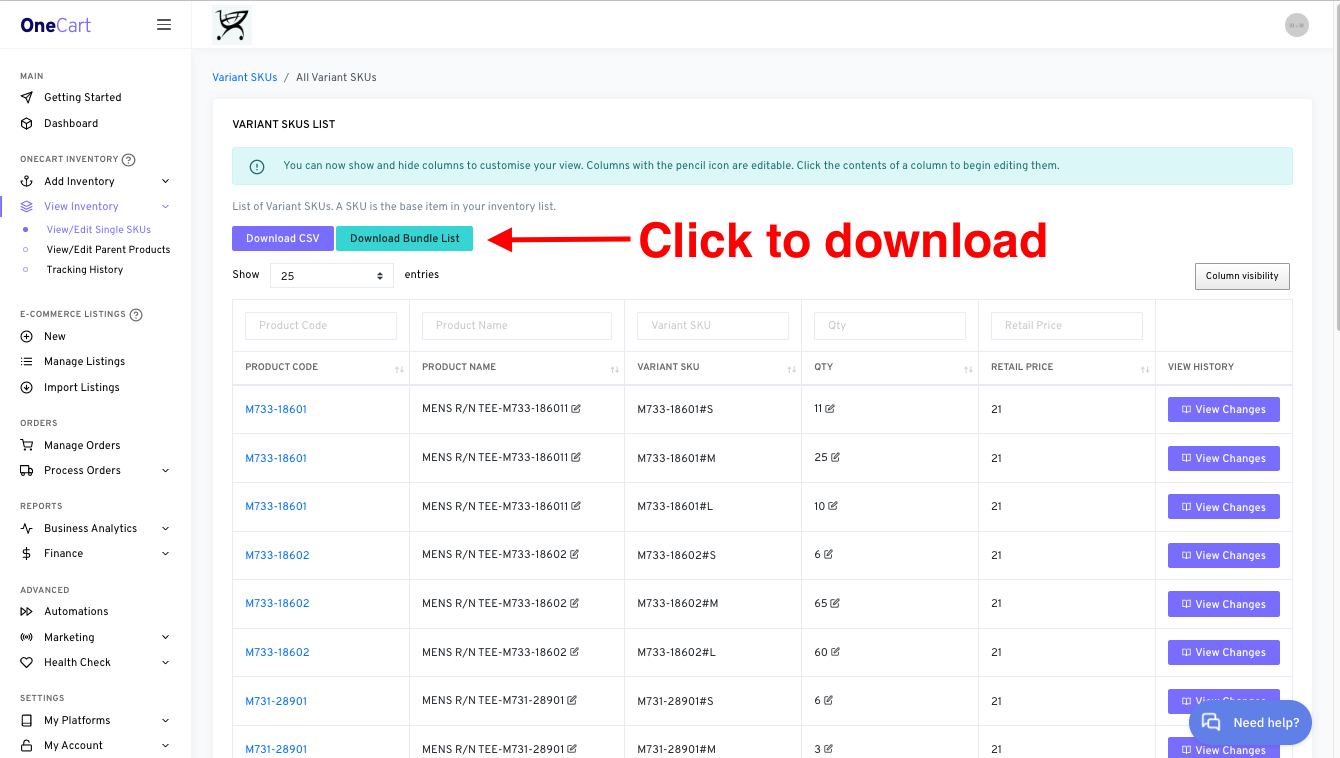Toggle the Column visibility button
The width and height of the screenshot is (1340, 758).
(x=1241, y=276)
